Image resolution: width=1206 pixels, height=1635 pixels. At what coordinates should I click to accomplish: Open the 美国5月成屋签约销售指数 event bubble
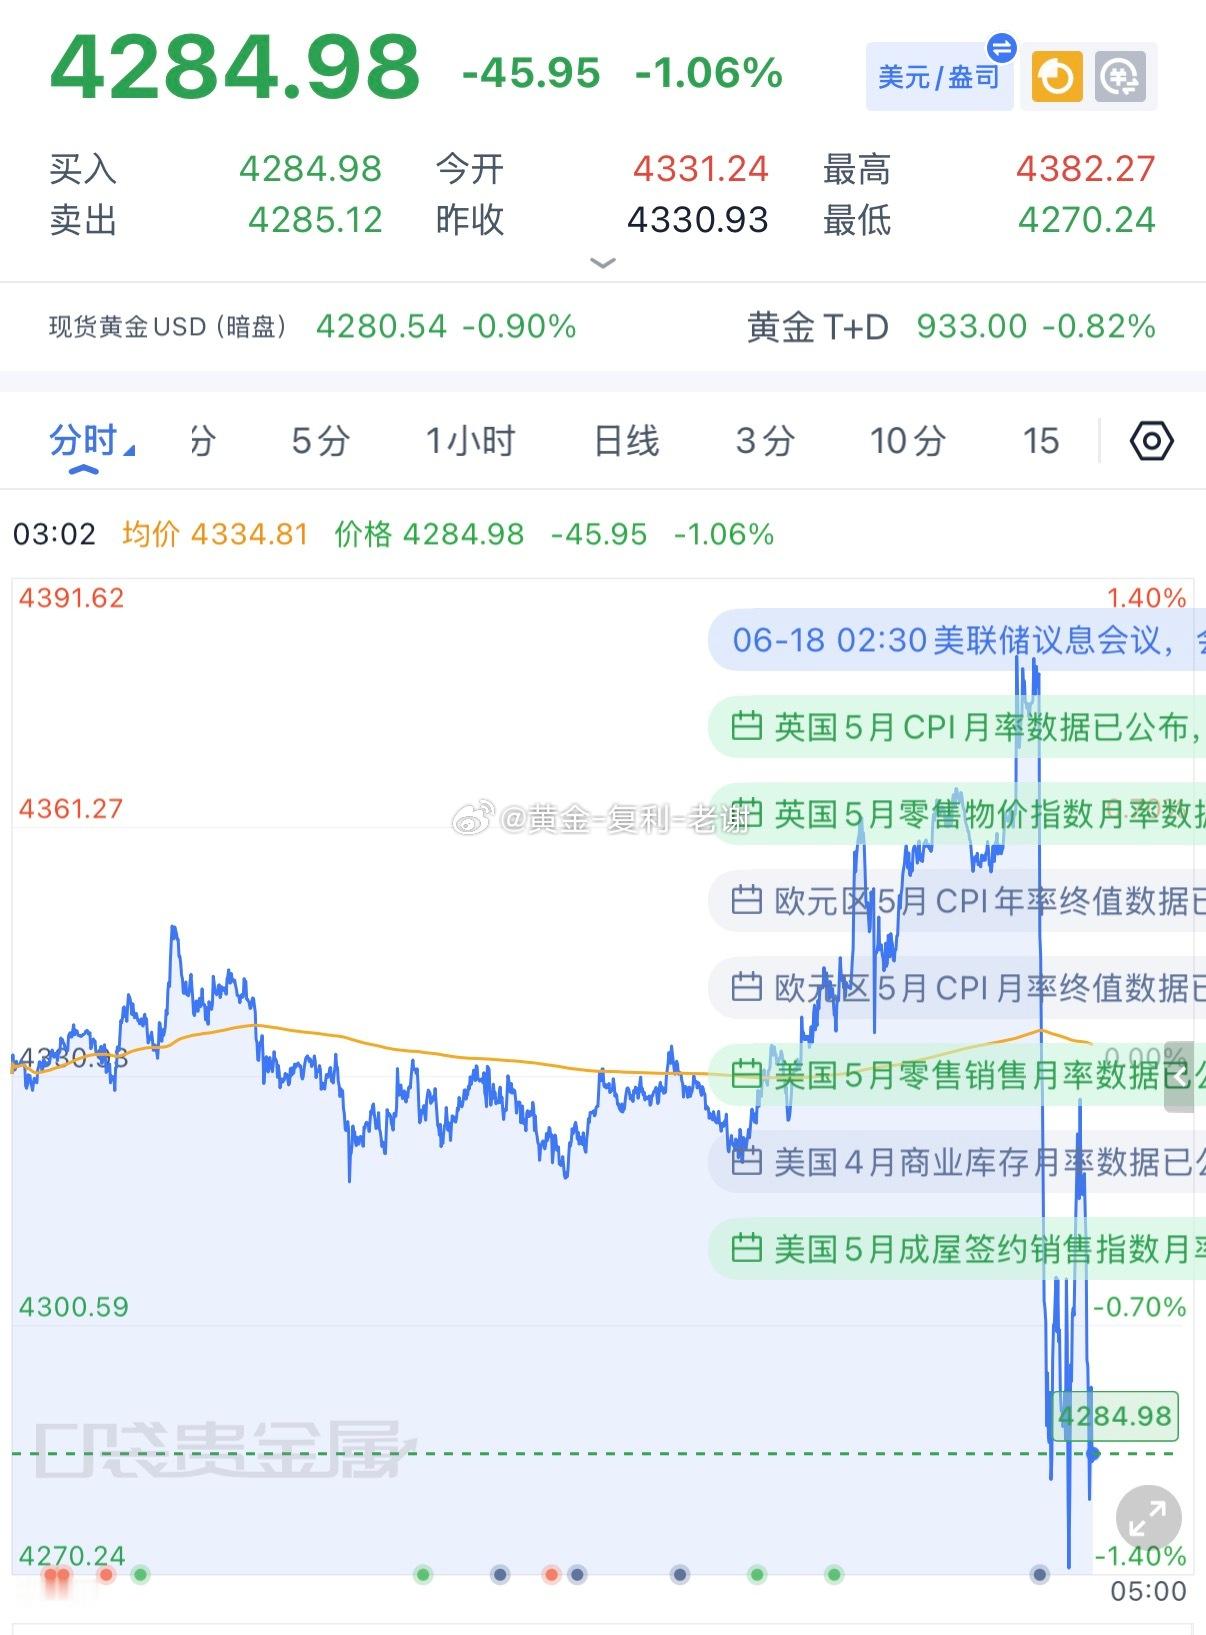957,1249
